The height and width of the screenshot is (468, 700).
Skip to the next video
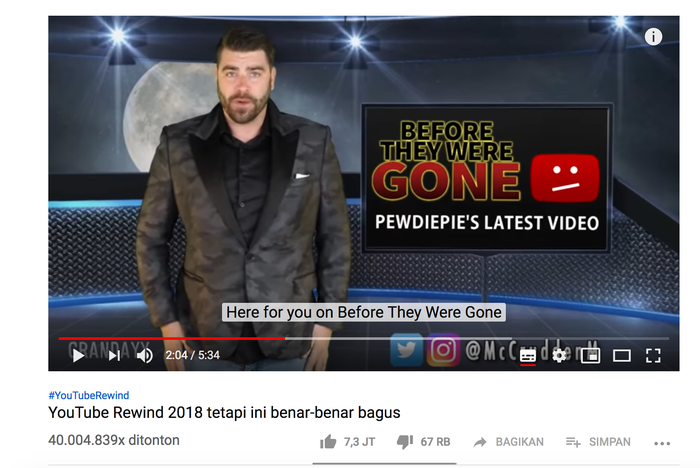[x=114, y=356]
